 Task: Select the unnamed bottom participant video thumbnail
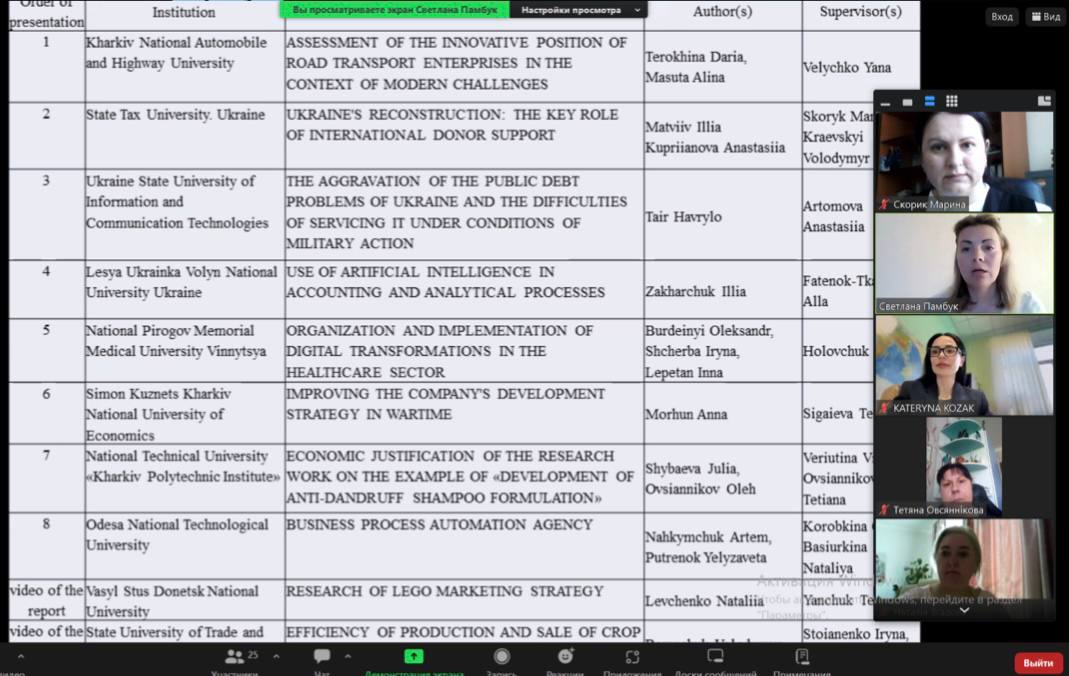click(x=964, y=569)
